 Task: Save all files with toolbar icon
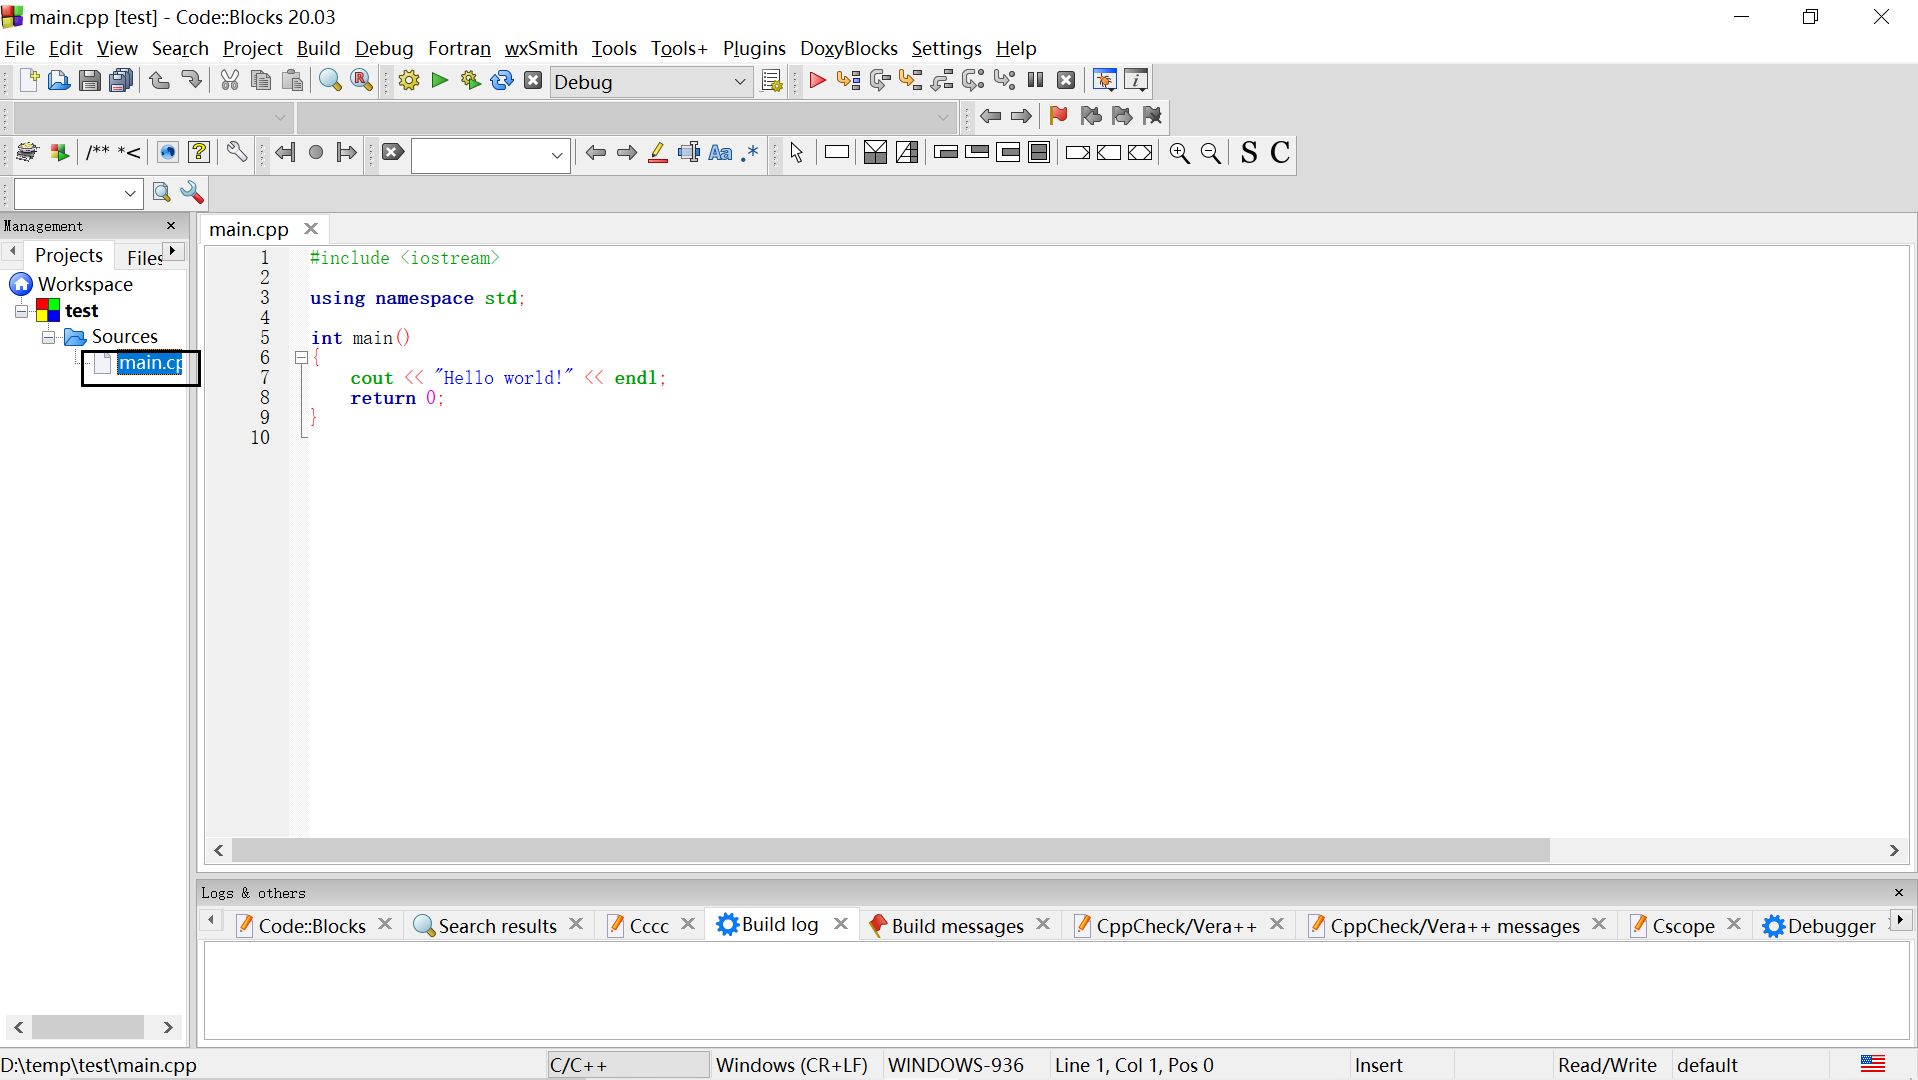[x=121, y=81]
